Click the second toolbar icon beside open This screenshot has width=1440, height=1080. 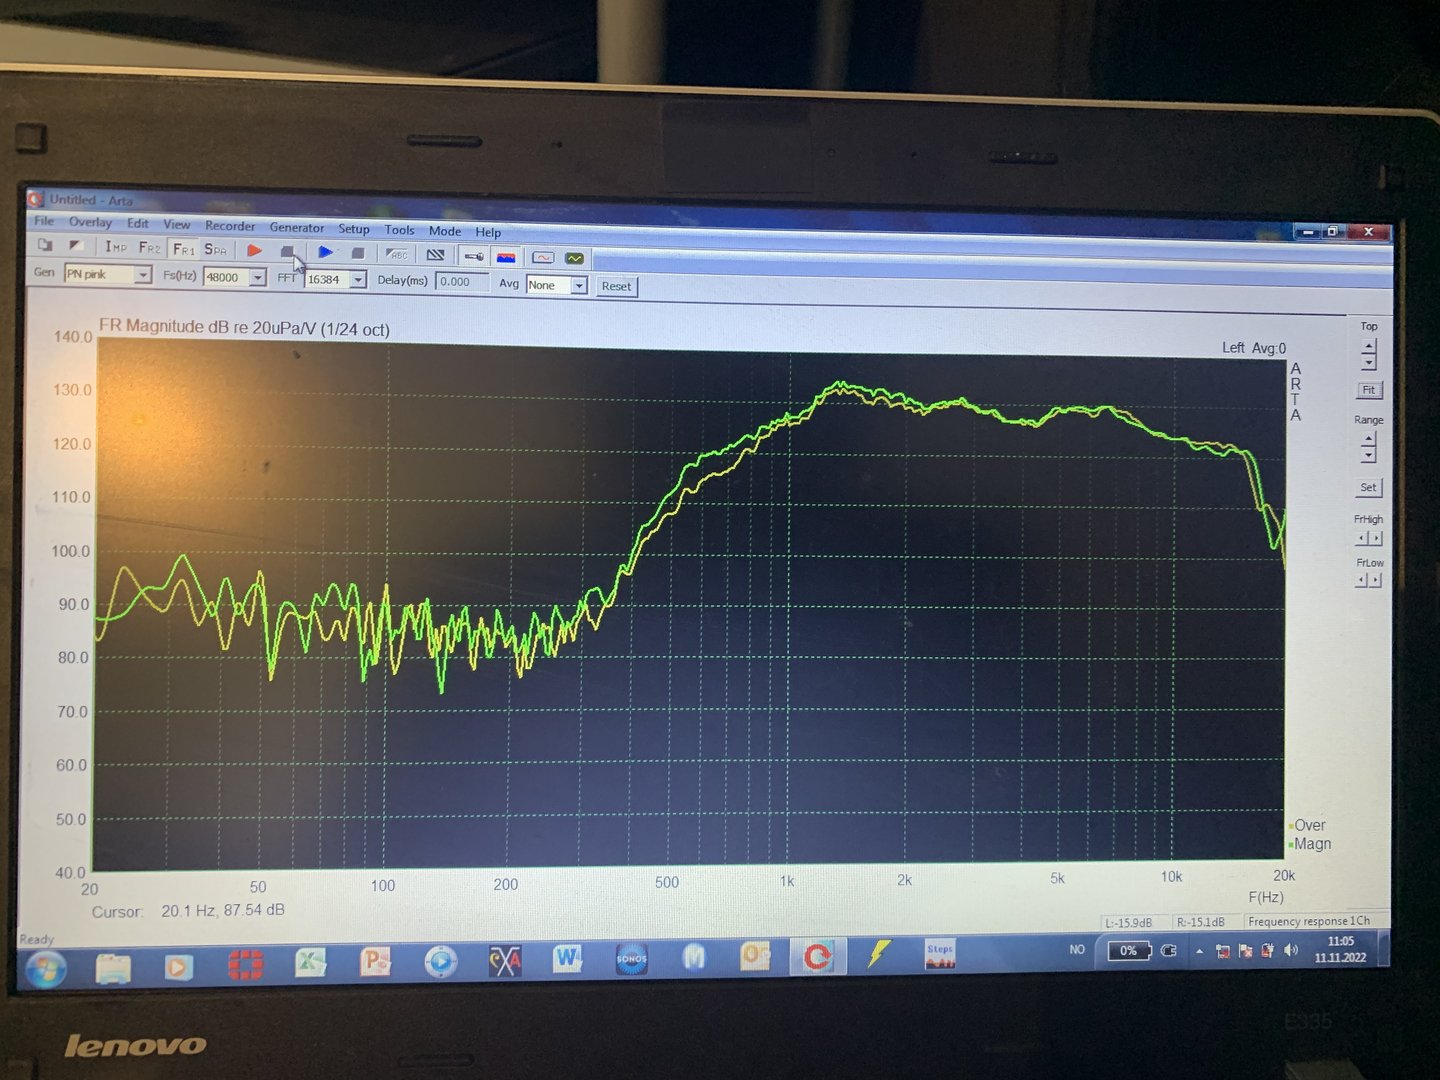pyautogui.click(x=76, y=245)
